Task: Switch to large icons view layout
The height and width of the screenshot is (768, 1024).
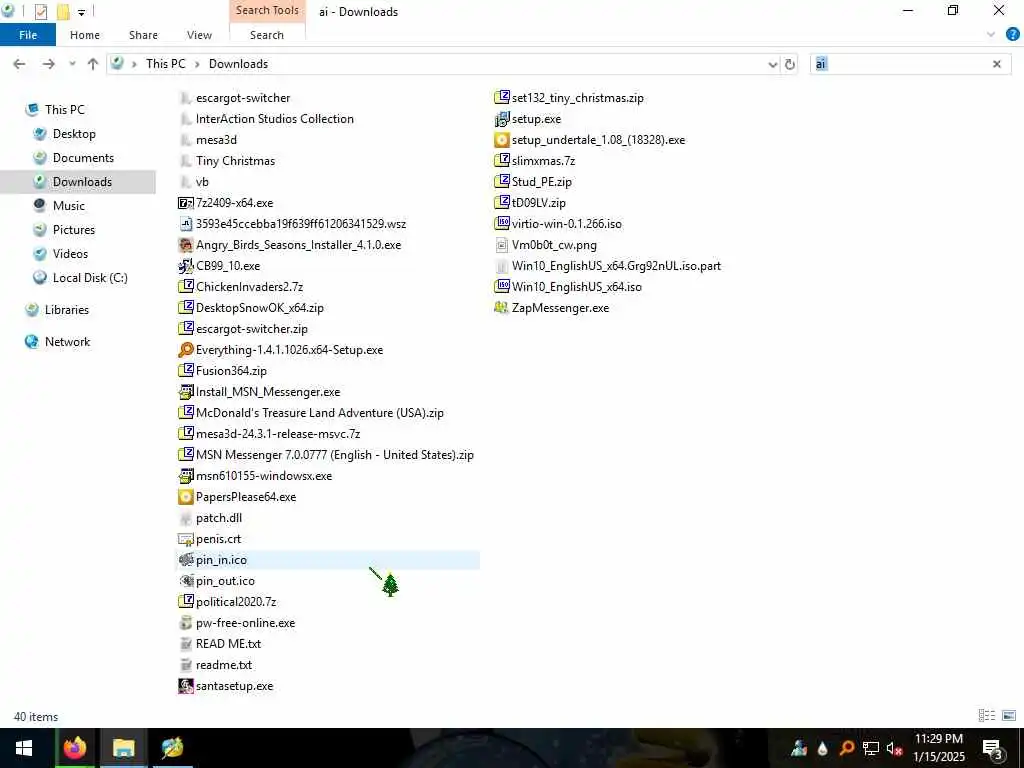Action: tap(1008, 716)
